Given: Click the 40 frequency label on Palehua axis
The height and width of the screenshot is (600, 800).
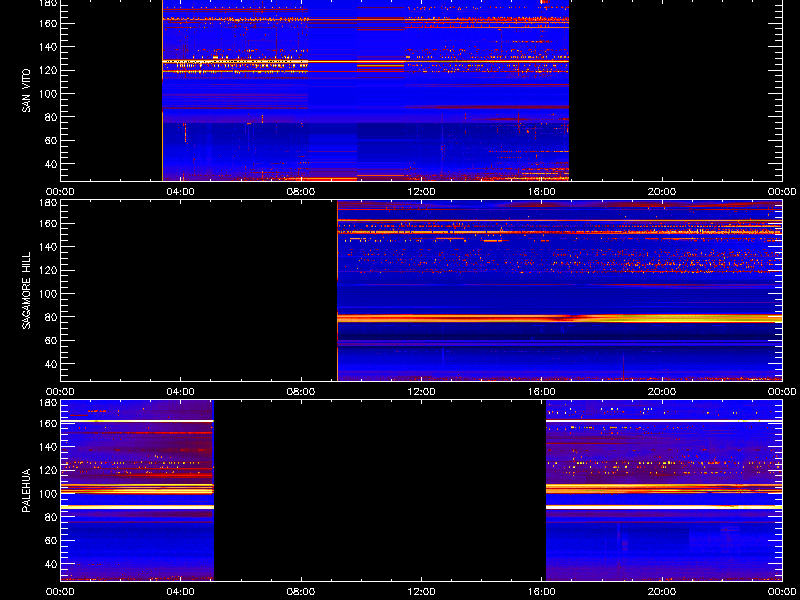Looking at the screenshot, I should (51, 564).
